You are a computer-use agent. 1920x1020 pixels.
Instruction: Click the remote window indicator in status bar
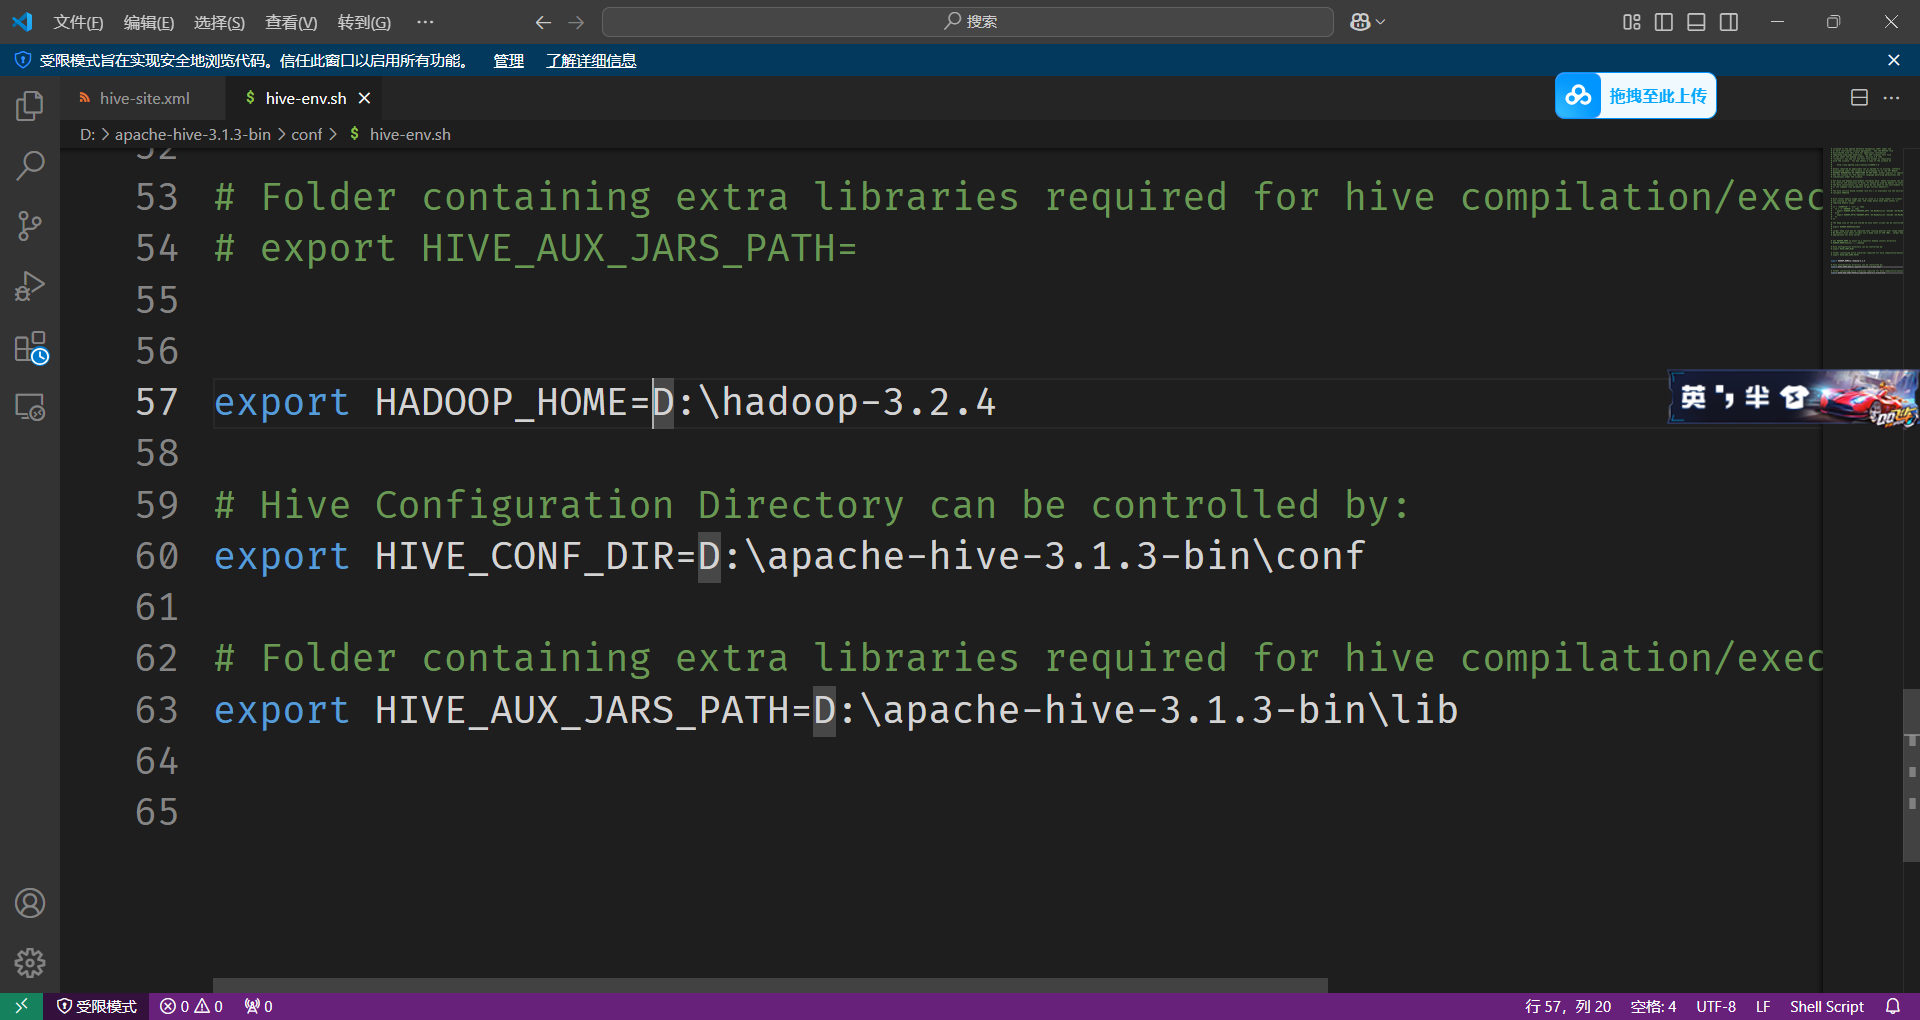20,1005
